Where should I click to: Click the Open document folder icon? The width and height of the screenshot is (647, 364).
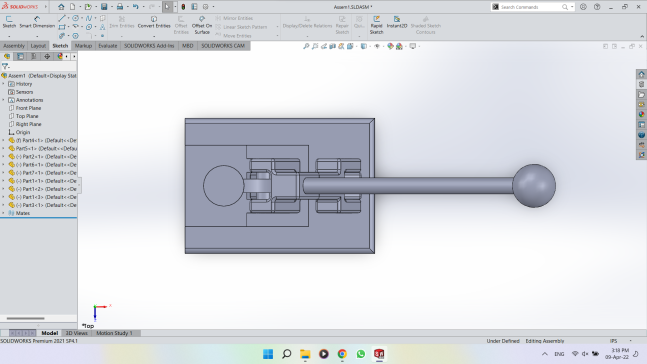pyautogui.click(x=88, y=7)
